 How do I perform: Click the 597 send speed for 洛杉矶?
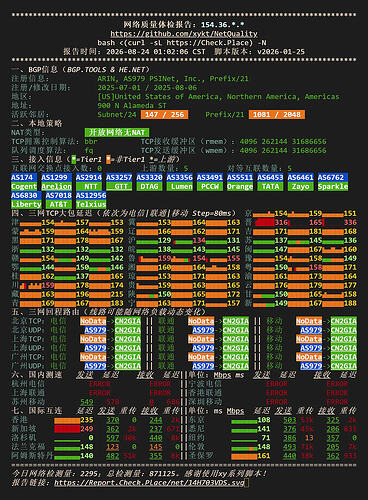[x=113, y=438]
